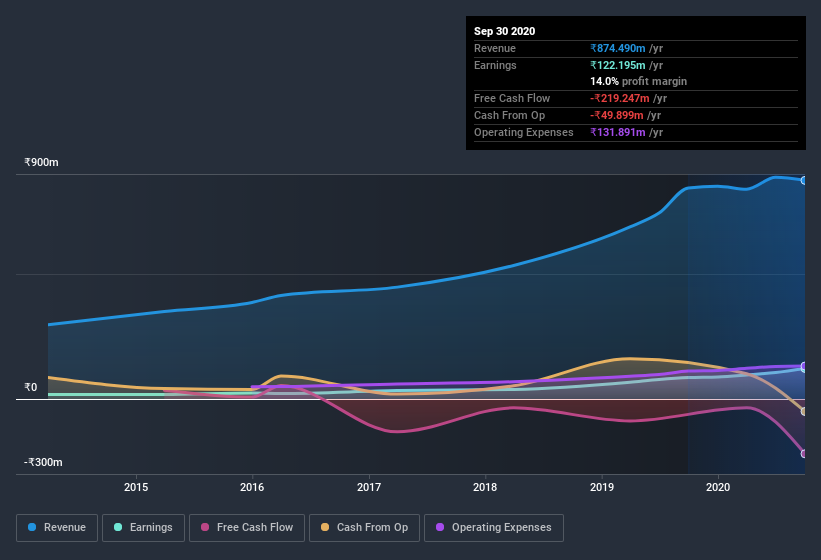Click the 2016 x-axis label
Viewport: 821px width, 560px height.
pos(252,487)
